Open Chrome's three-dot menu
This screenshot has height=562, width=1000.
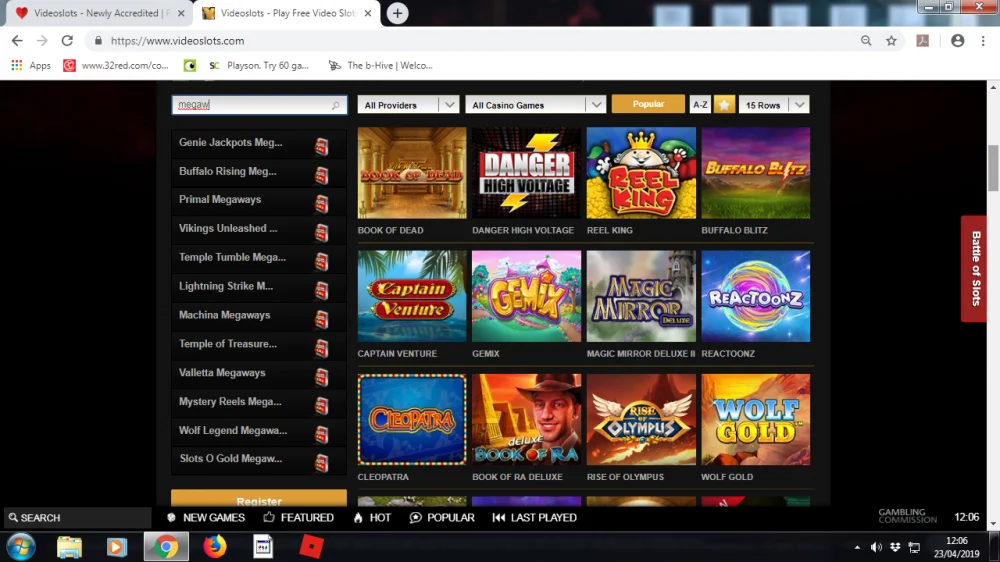983,41
